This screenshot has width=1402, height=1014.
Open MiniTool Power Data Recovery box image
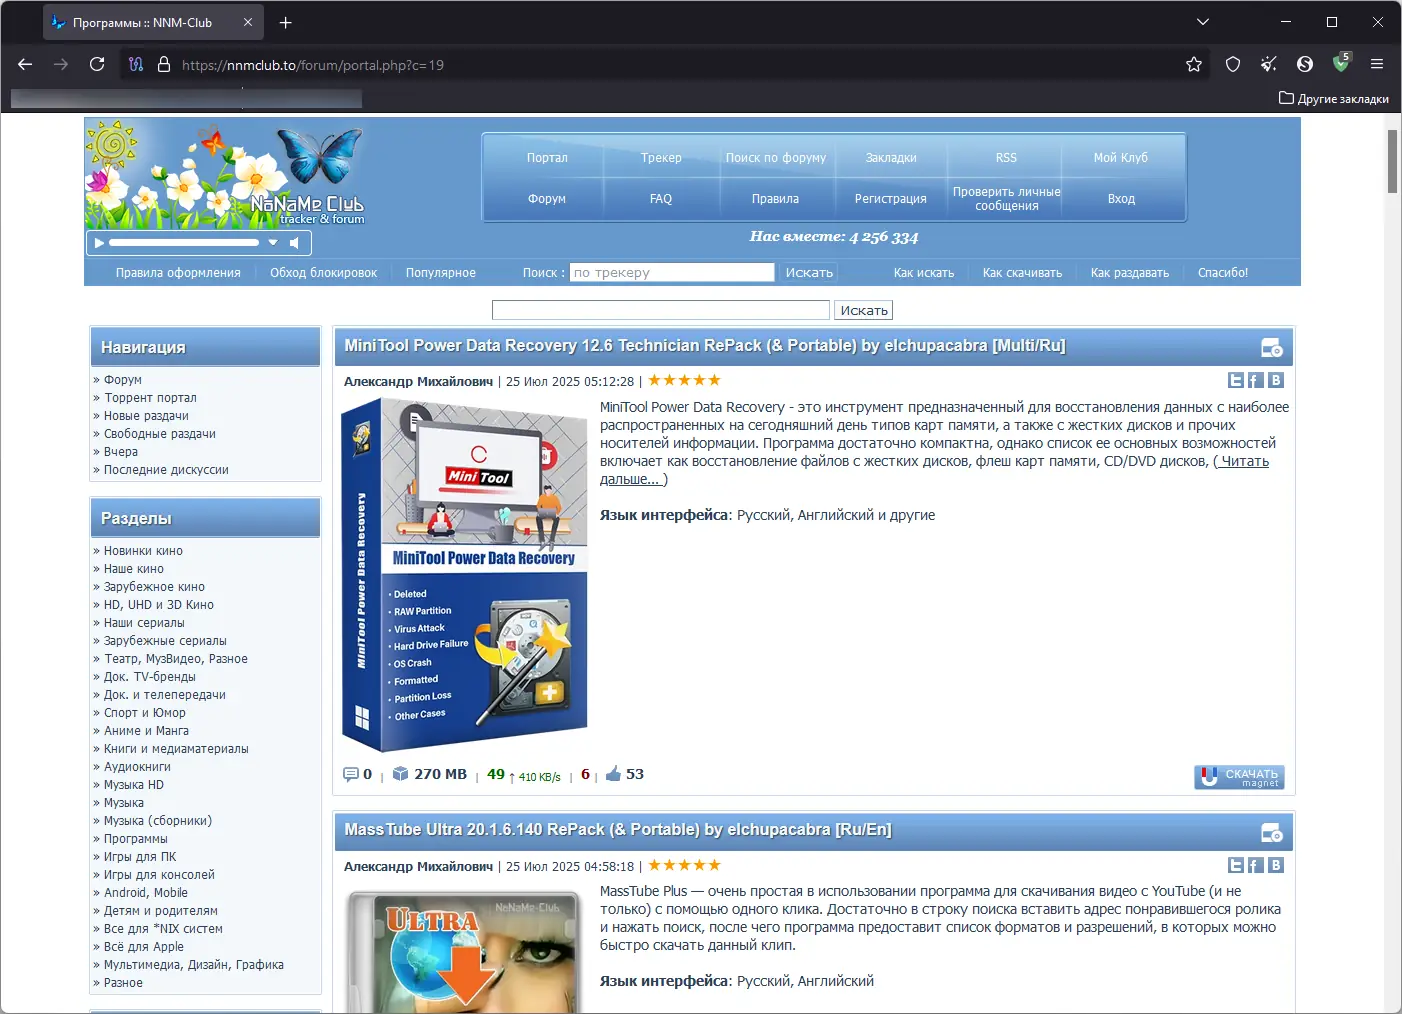pyautogui.click(x=464, y=575)
